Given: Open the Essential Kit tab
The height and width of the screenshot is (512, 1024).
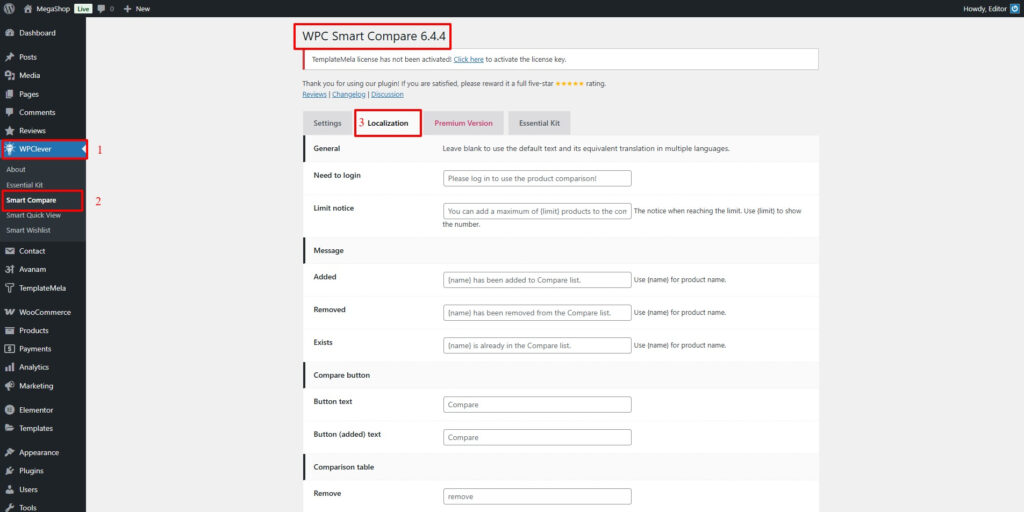Looking at the screenshot, I should (x=539, y=123).
